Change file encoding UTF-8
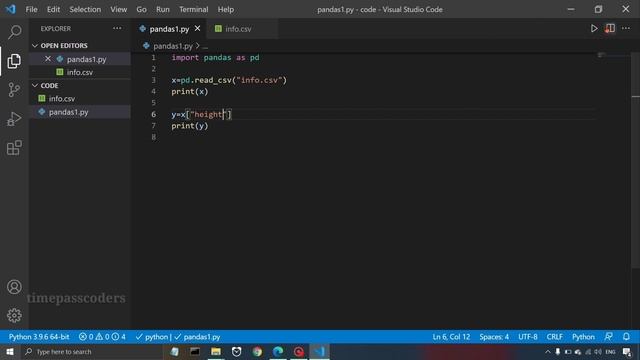640x360 pixels. coord(528,337)
